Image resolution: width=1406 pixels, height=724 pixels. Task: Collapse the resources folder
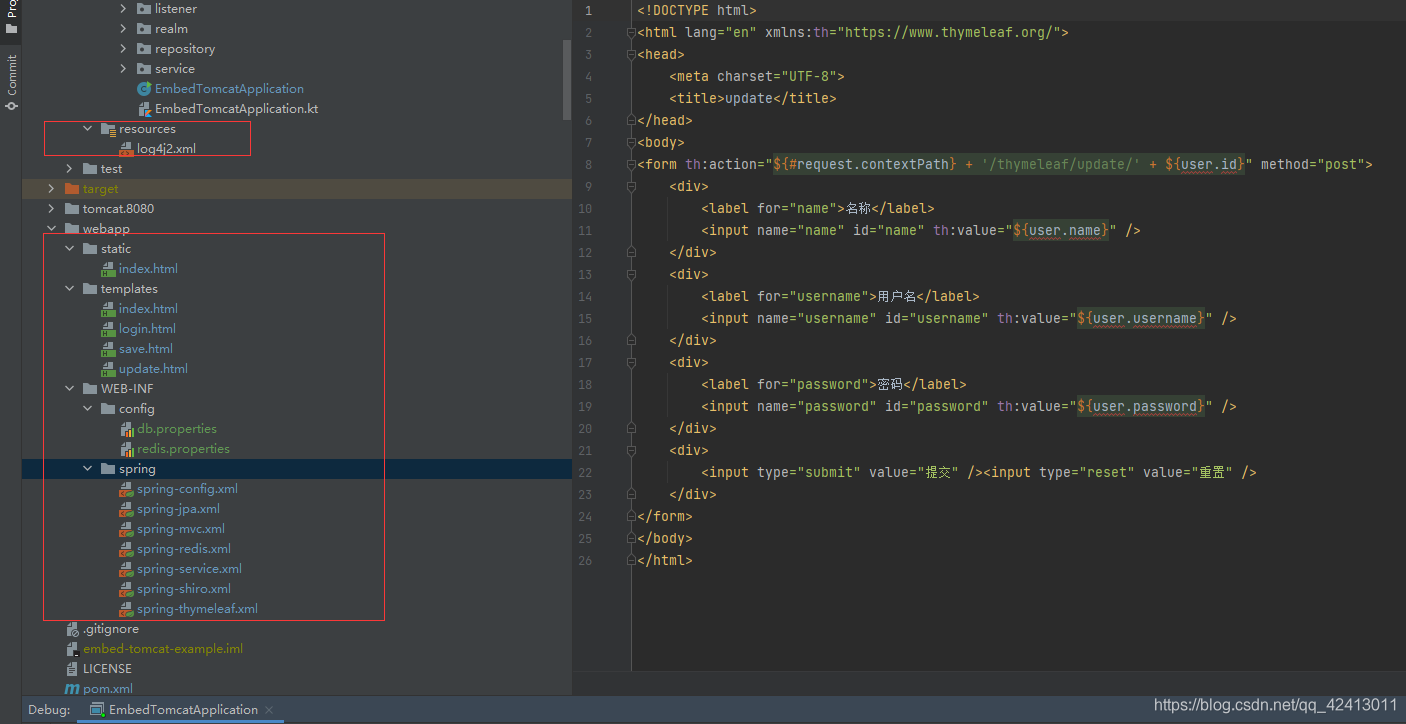pos(88,129)
